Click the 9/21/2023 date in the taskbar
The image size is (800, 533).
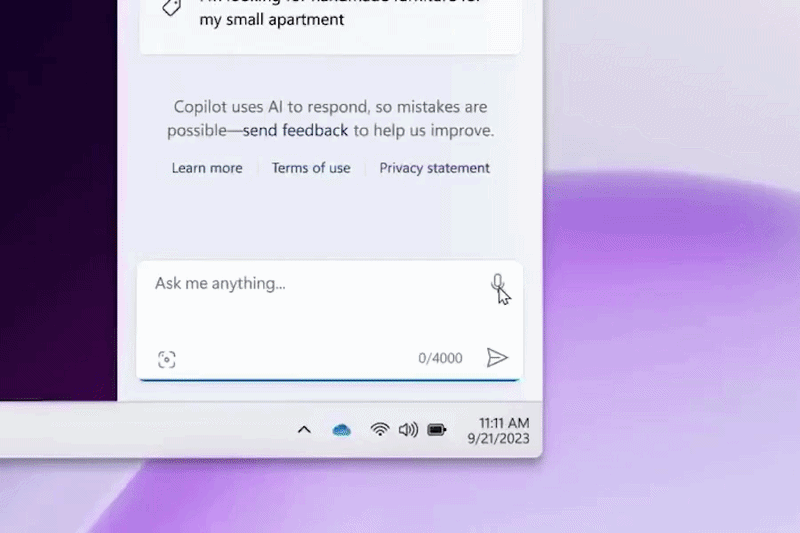tap(498, 439)
